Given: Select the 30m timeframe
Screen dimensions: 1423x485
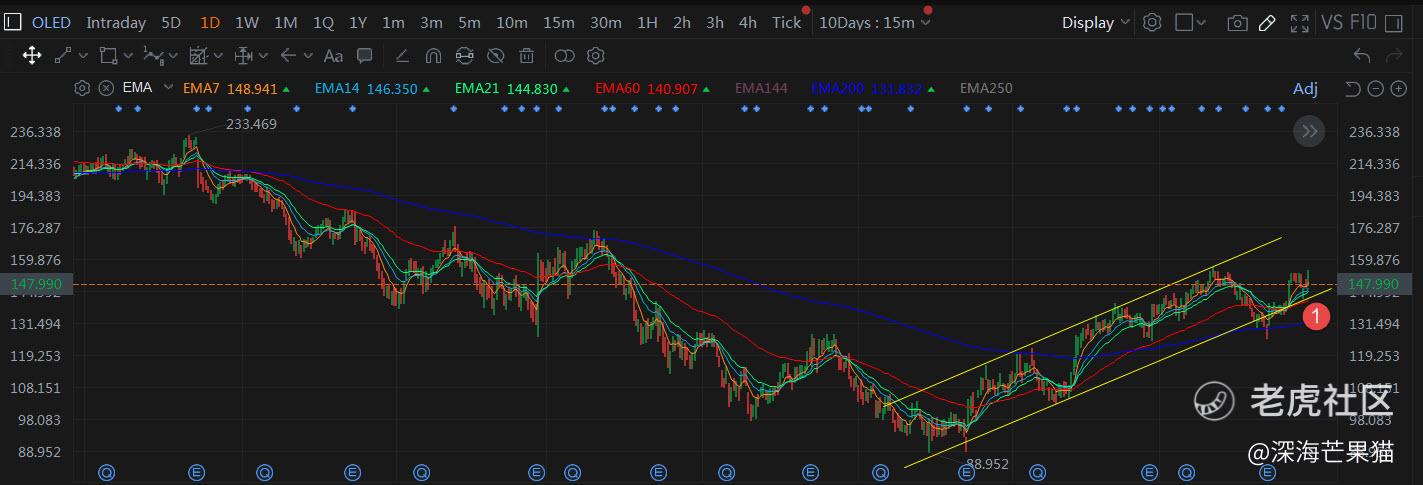Looking at the screenshot, I should coord(605,22).
